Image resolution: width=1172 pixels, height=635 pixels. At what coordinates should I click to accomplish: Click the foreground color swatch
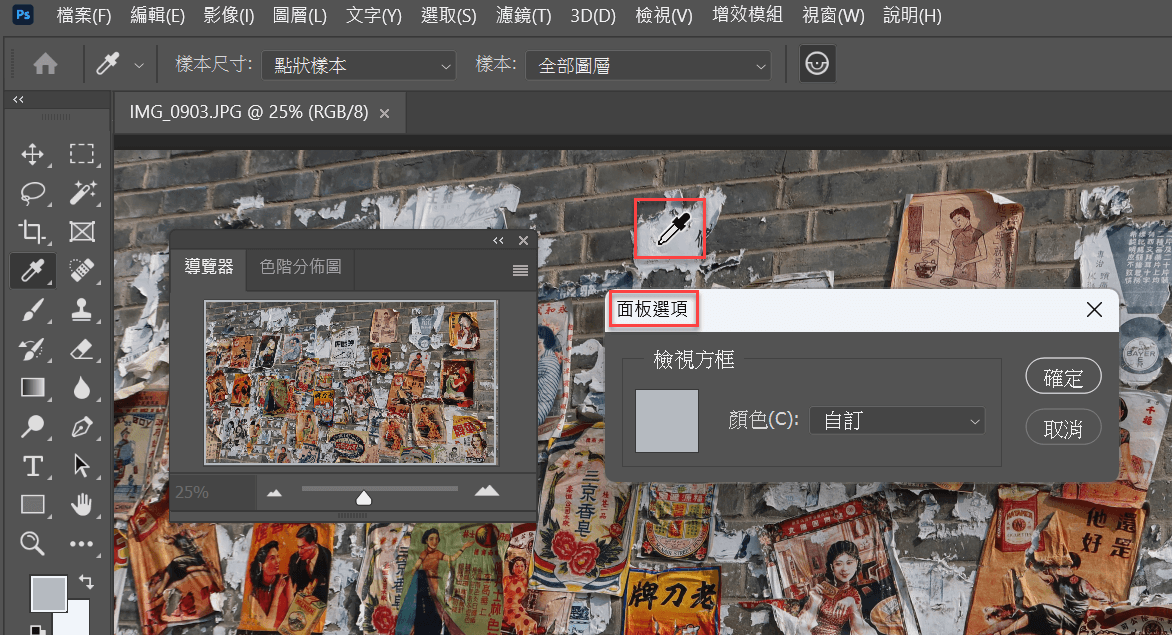49,594
